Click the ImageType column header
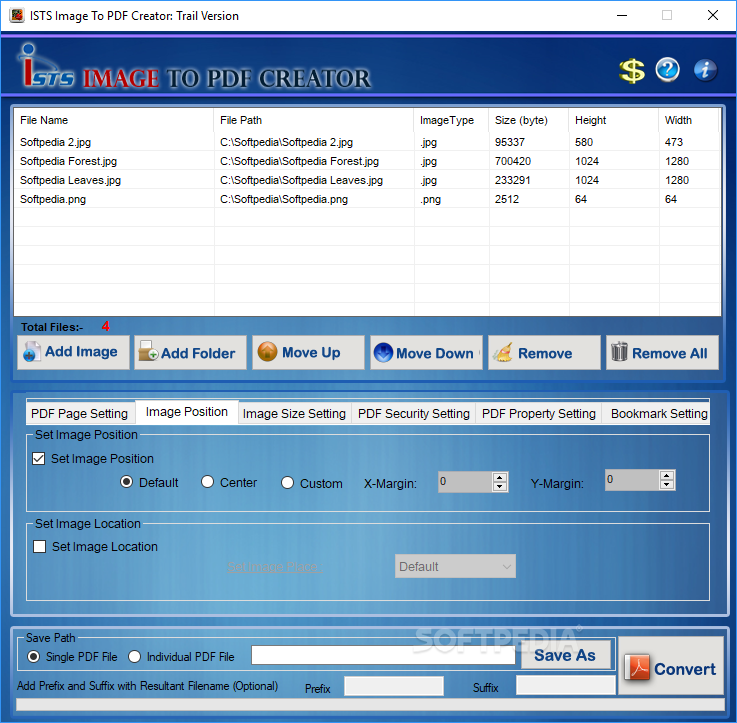 (x=451, y=120)
